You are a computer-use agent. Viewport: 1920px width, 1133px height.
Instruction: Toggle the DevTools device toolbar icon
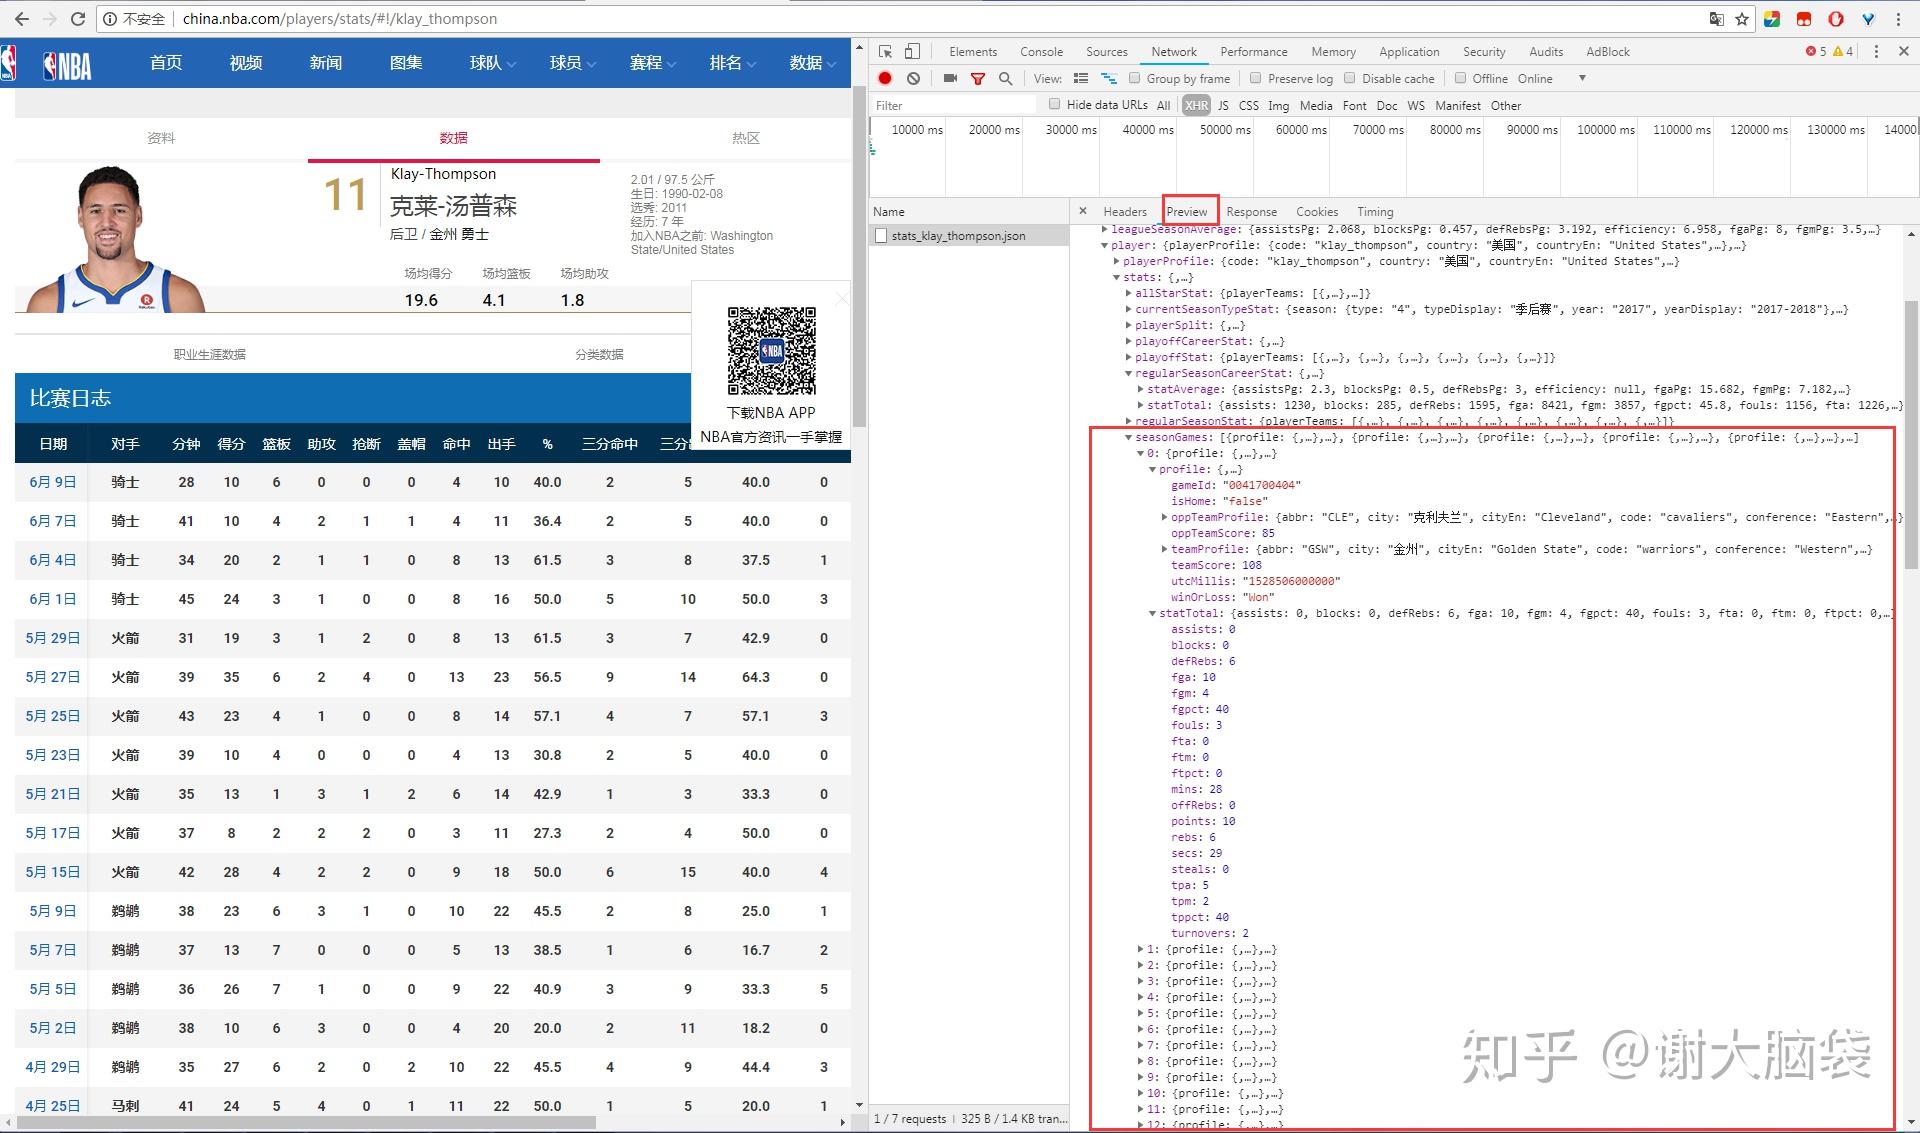pyautogui.click(x=912, y=52)
